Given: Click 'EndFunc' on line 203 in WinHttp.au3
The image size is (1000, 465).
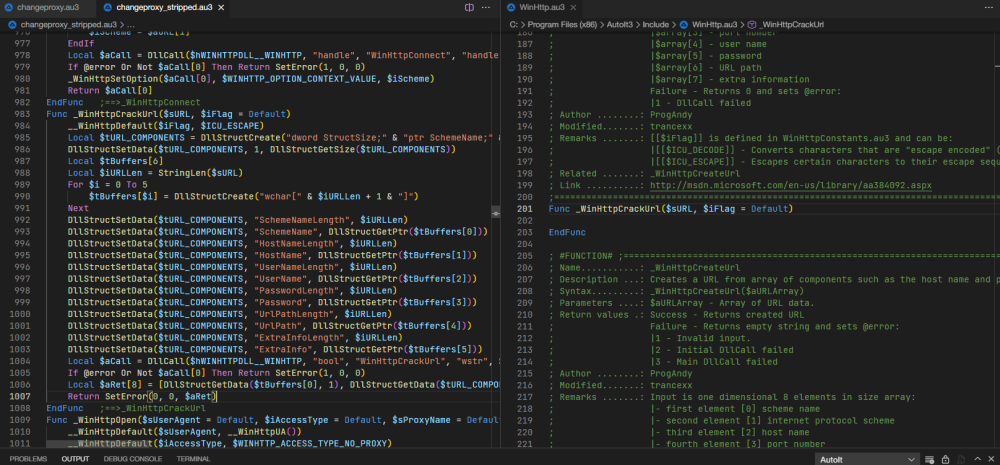Looking at the screenshot, I should tap(567, 233).
